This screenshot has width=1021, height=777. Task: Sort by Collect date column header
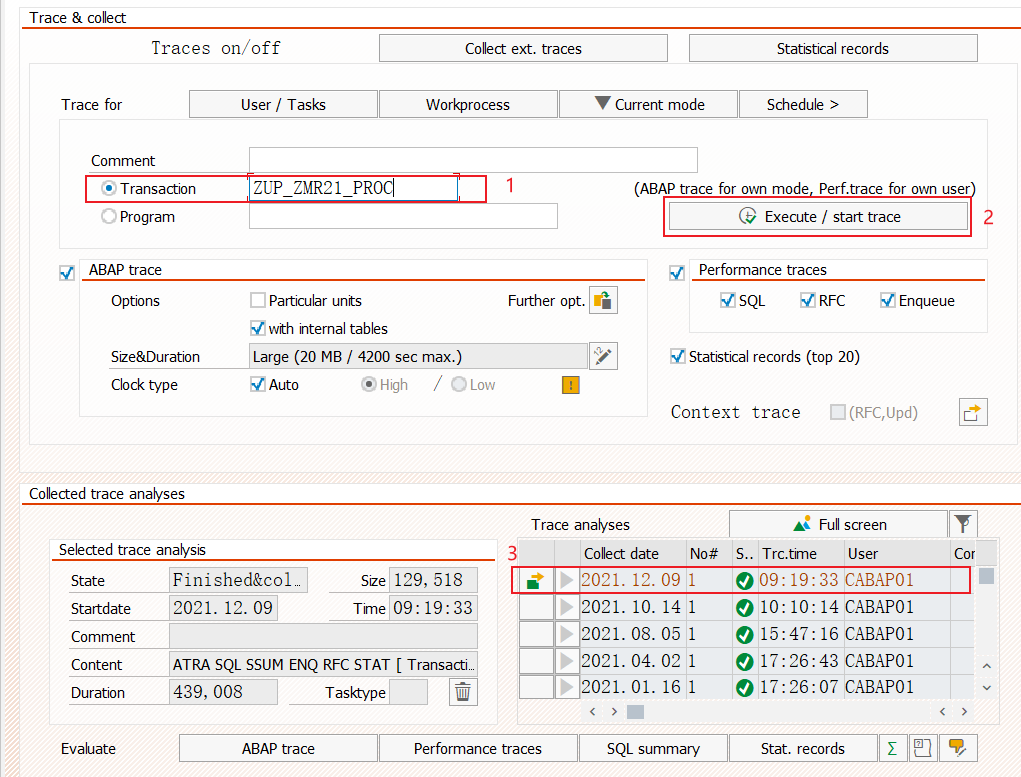point(634,554)
